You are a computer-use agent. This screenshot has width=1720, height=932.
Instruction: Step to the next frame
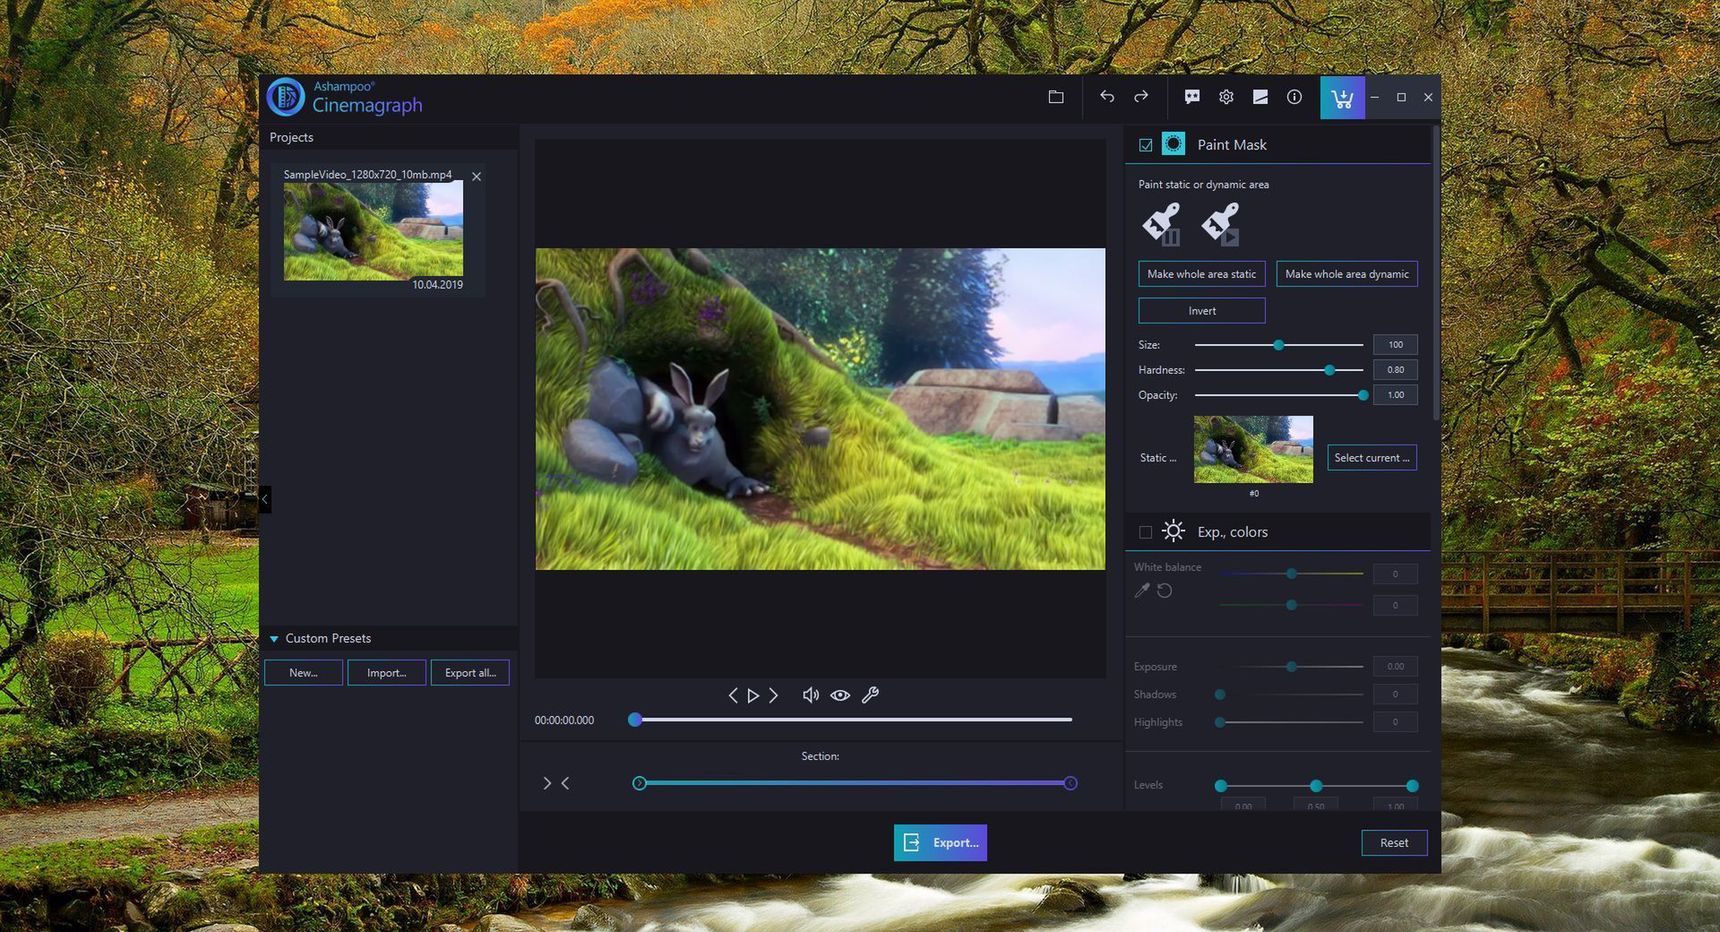(773, 695)
